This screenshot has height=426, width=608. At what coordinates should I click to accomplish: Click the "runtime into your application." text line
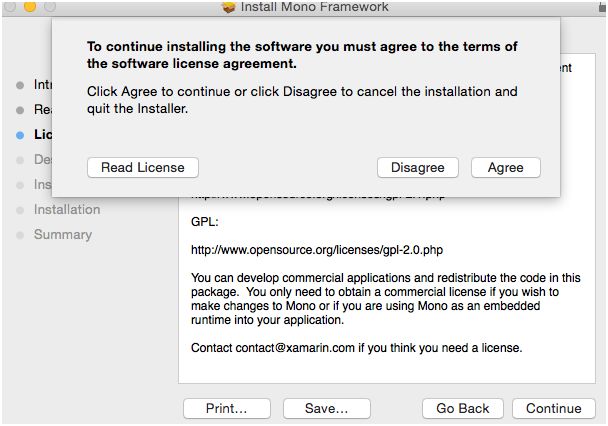pos(267,320)
